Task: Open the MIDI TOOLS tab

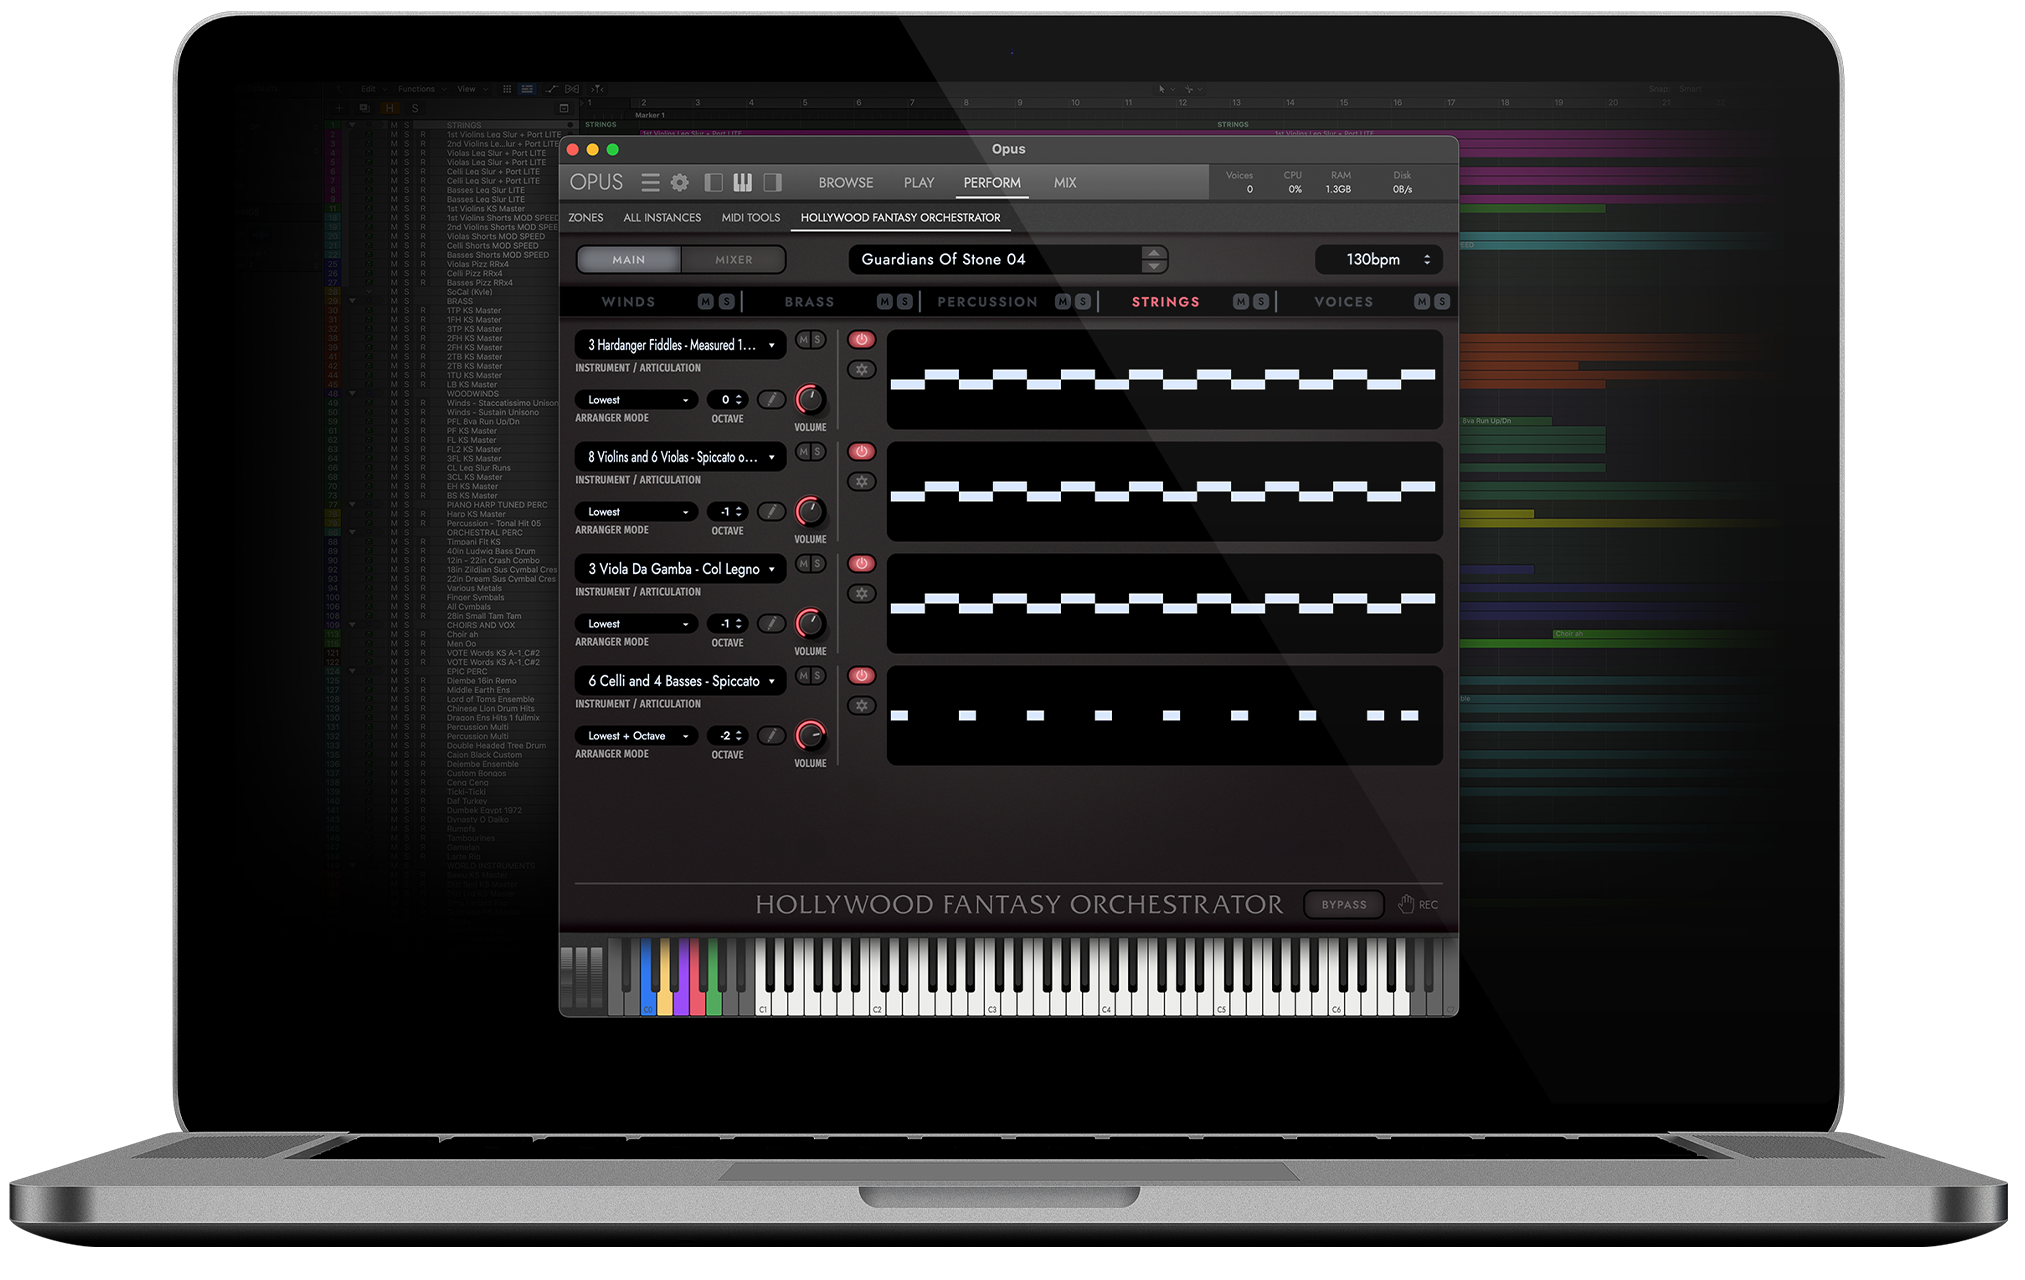Action: coord(750,217)
